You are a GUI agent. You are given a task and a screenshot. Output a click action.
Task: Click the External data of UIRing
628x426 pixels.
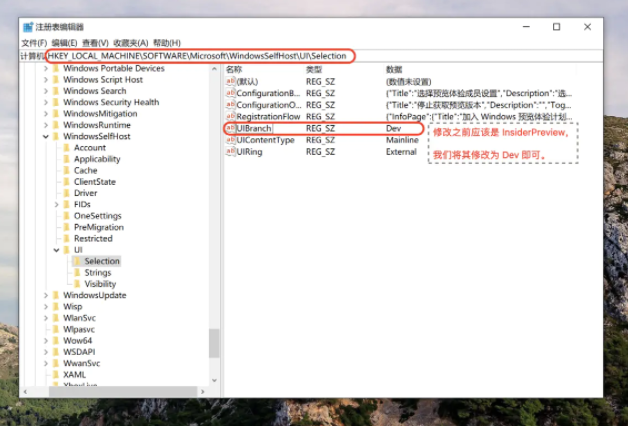[x=401, y=152]
